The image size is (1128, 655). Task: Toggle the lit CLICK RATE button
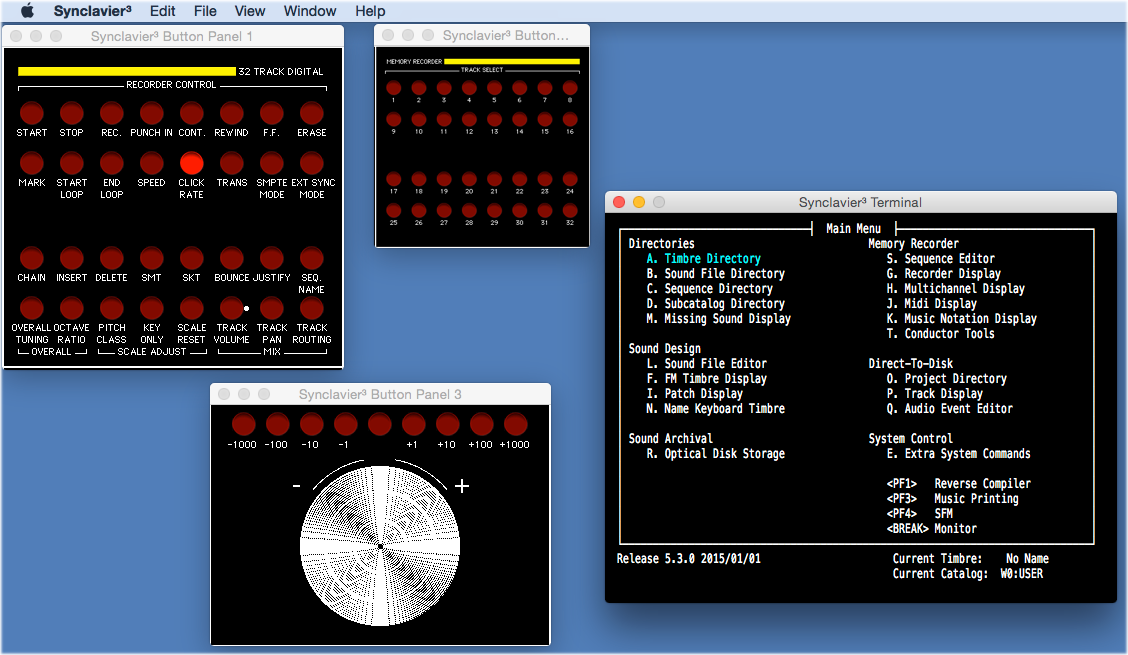(191, 163)
